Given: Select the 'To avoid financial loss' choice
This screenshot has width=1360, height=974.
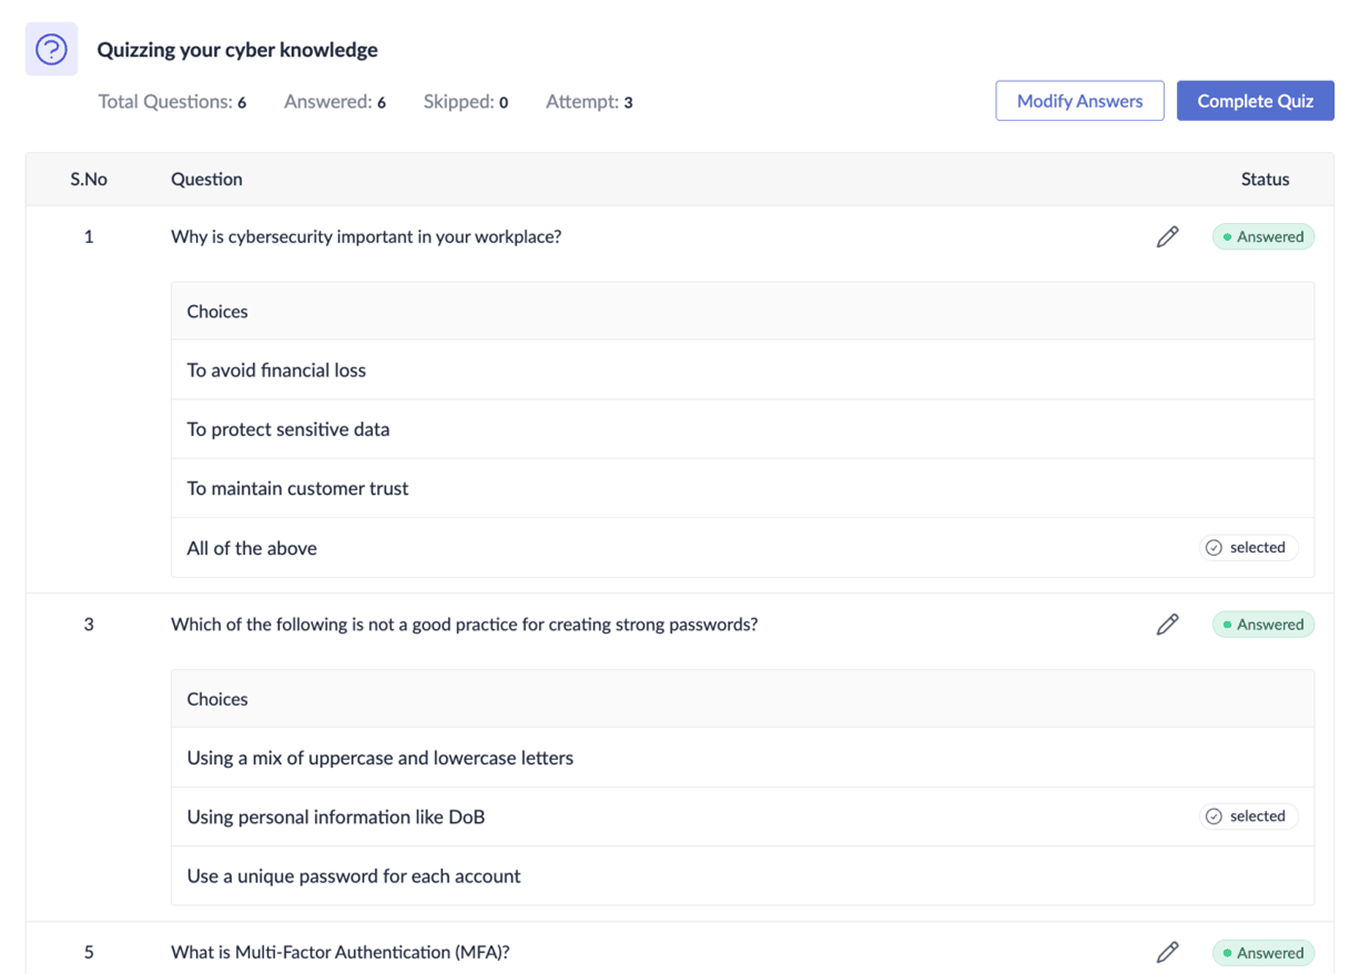Looking at the screenshot, I should 276,369.
